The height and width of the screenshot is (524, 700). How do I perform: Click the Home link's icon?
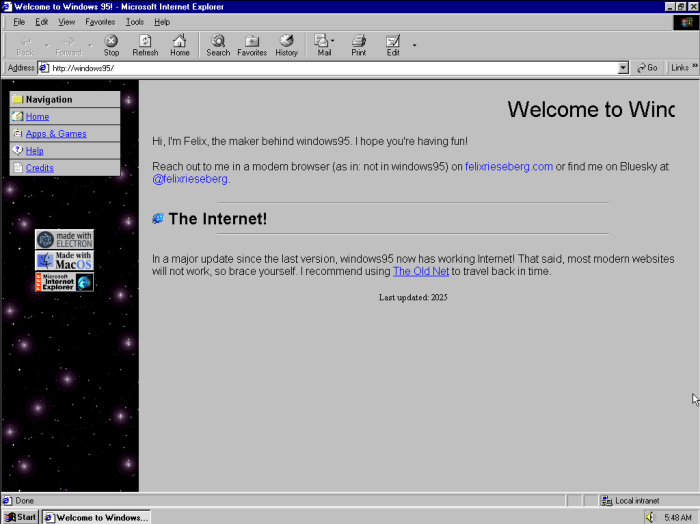tap(17, 116)
